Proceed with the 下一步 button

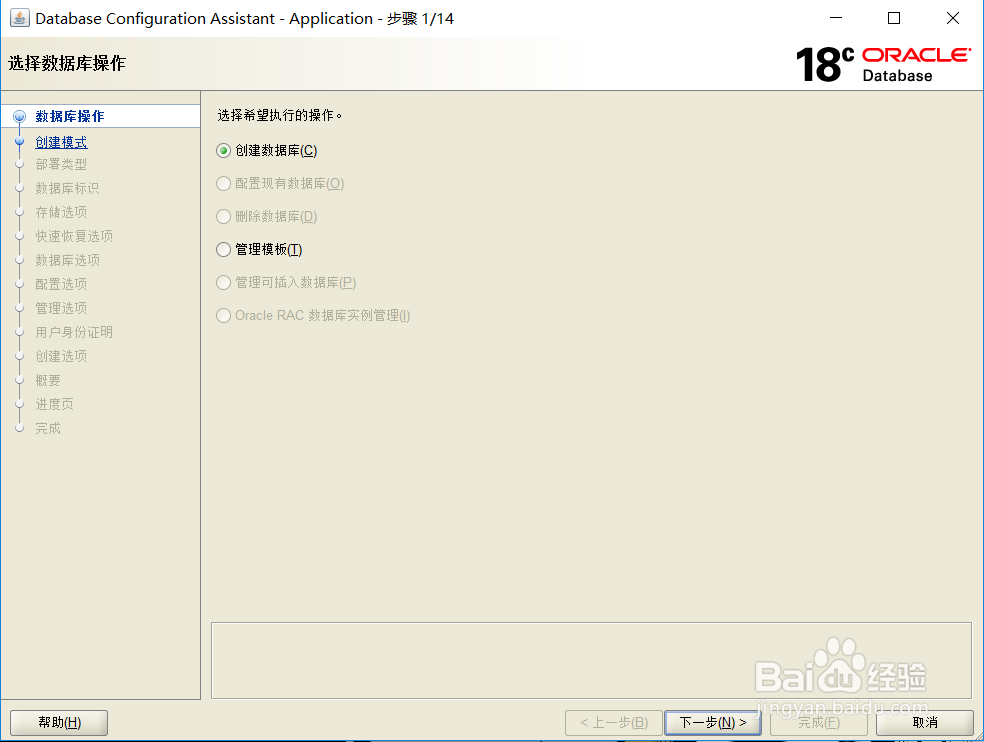pyautogui.click(x=712, y=722)
